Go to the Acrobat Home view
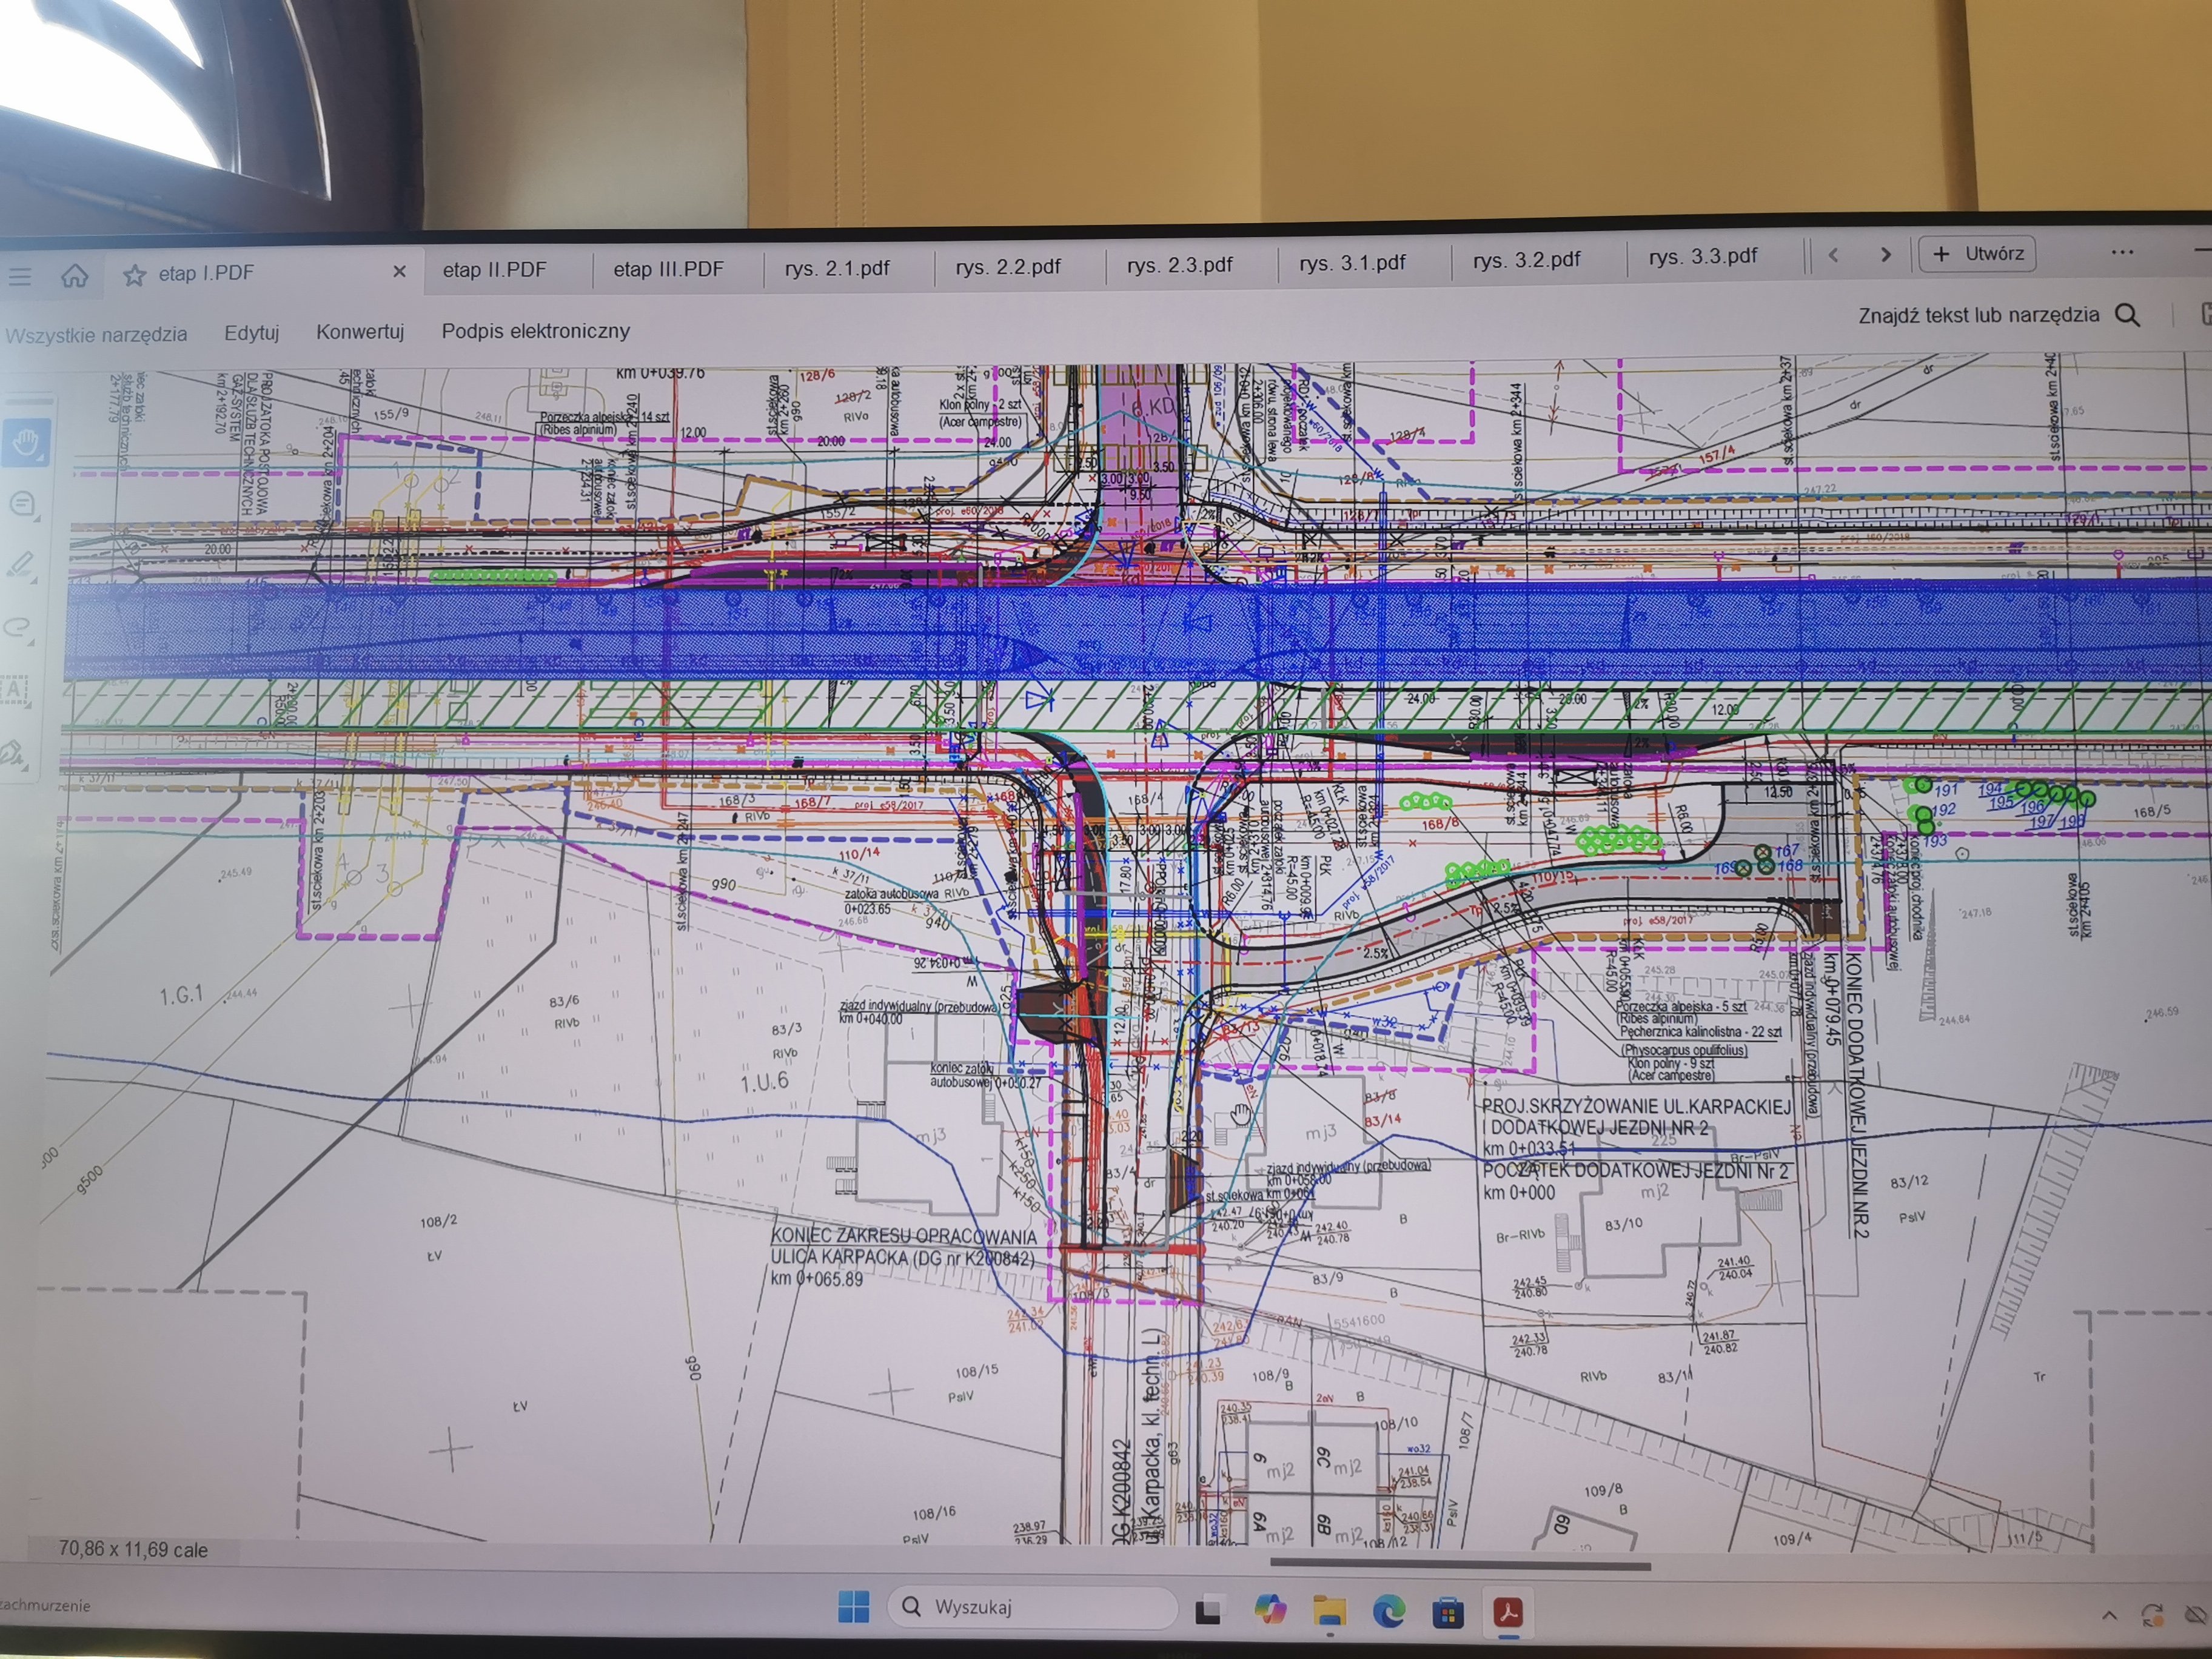Image resolution: width=2212 pixels, height=1659 pixels. coord(75,275)
